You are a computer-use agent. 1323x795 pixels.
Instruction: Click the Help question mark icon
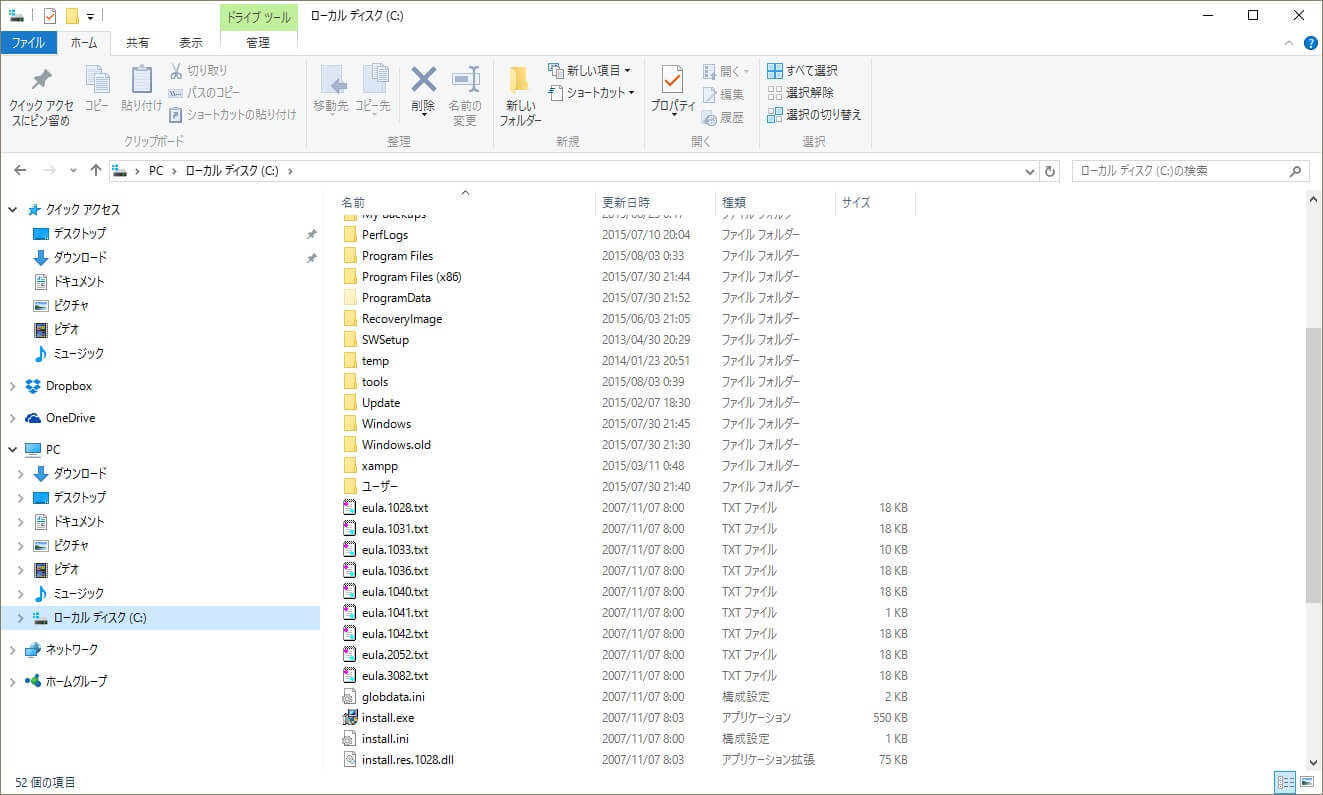1310,43
